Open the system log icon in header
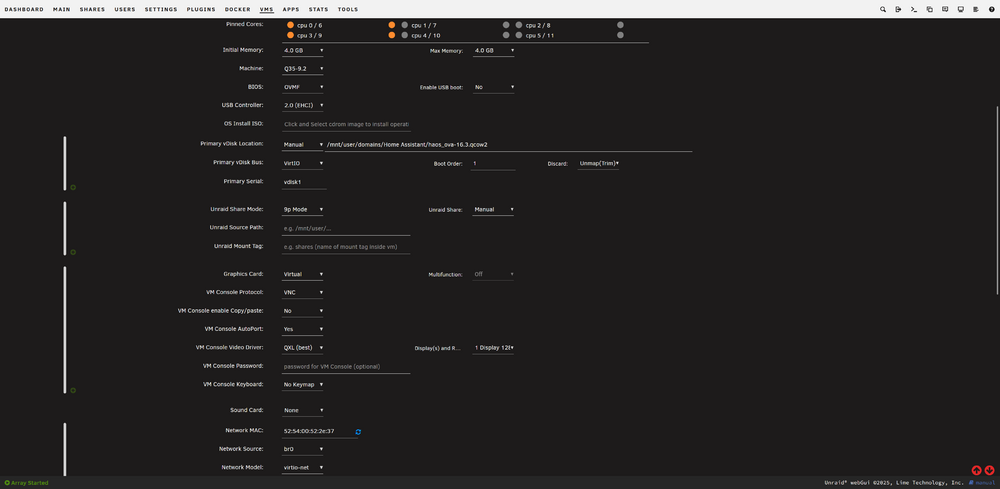This screenshot has height=489, width=1000. click(976, 10)
